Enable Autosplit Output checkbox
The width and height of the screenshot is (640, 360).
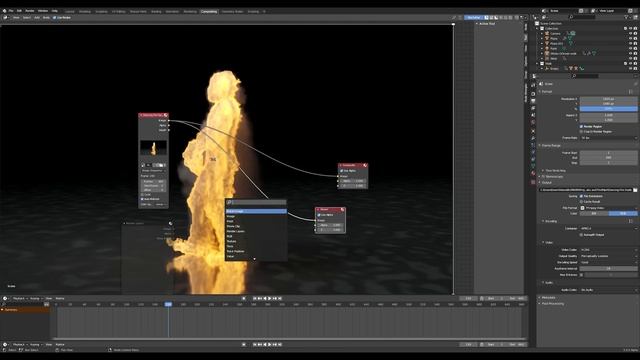pyautogui.click(x=581, y=235)
